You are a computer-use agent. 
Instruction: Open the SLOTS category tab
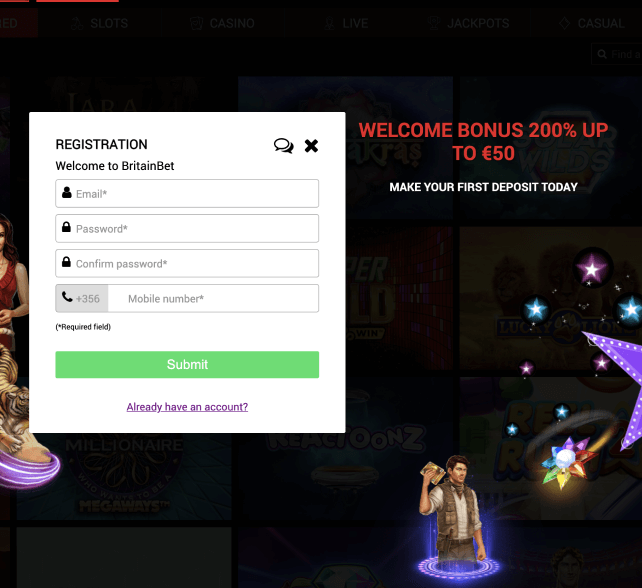pyautogui.click(x=100, y=23)
